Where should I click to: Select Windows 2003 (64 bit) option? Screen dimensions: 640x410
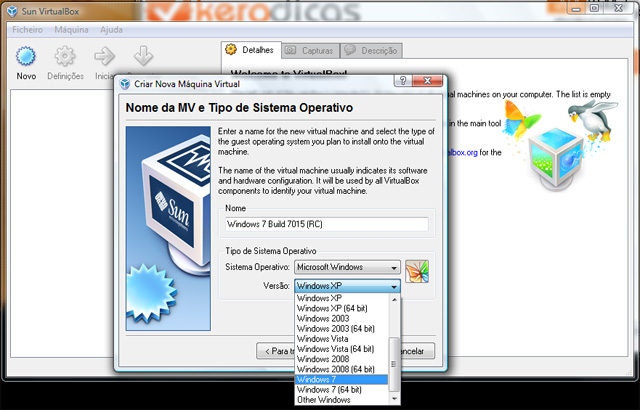point(342,329)
